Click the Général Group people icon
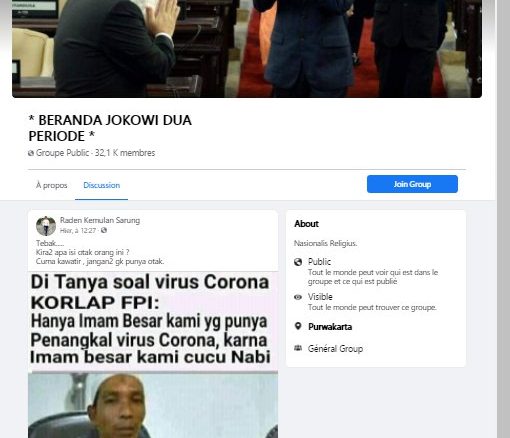510x438 pixels. pyautogui.click(x=298, y=348)
